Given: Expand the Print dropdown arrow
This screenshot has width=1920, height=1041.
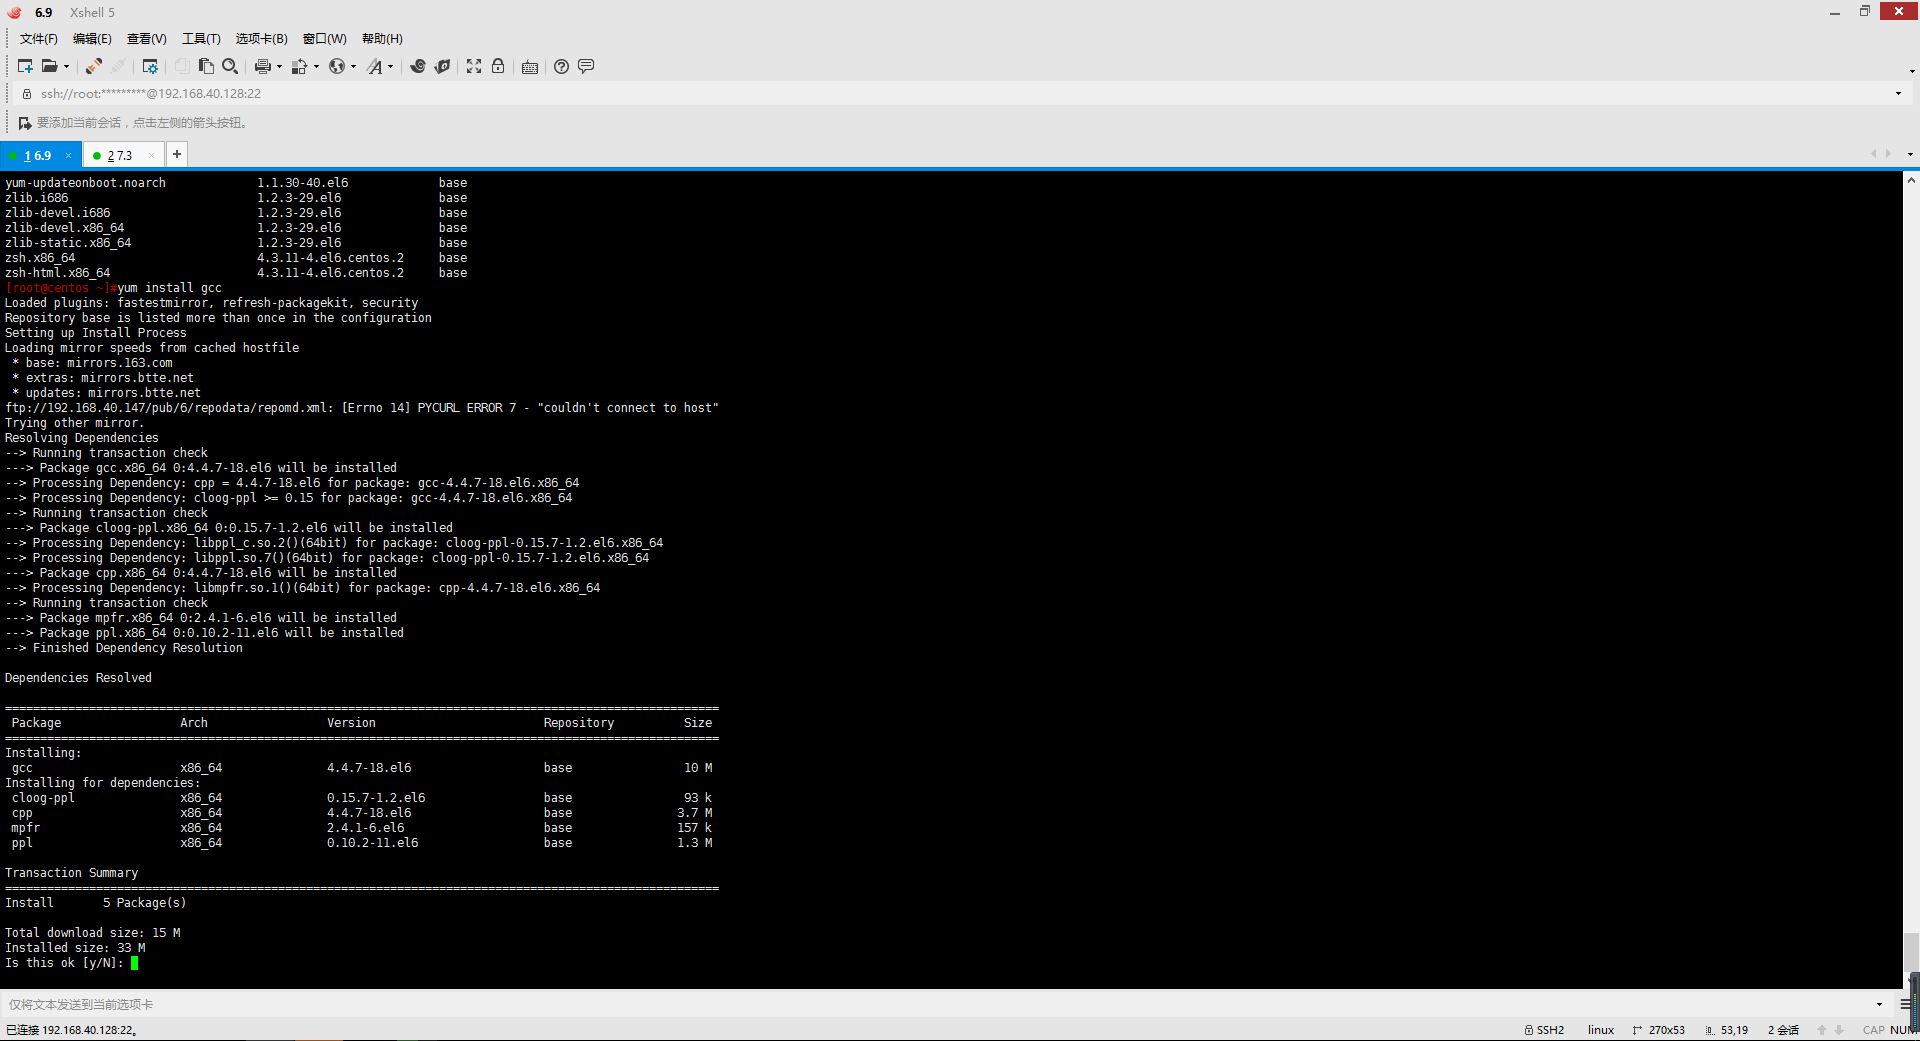Looking at the screenshot, I should pyautogui.click(x=279, y=67).
